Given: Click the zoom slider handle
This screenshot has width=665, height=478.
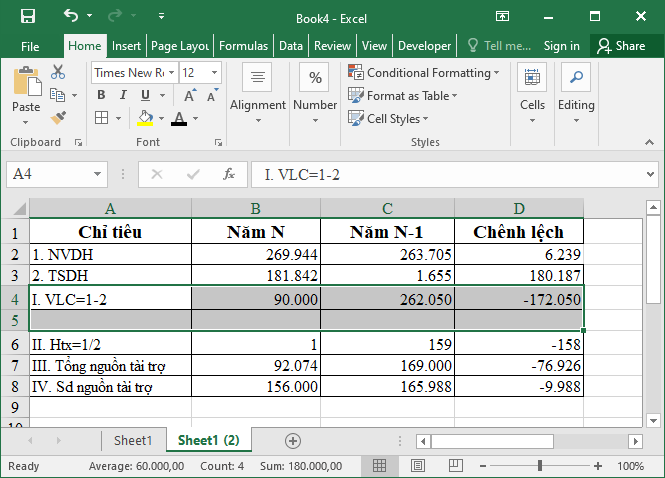Looking at the screenshot, I should tap(540, 466).
